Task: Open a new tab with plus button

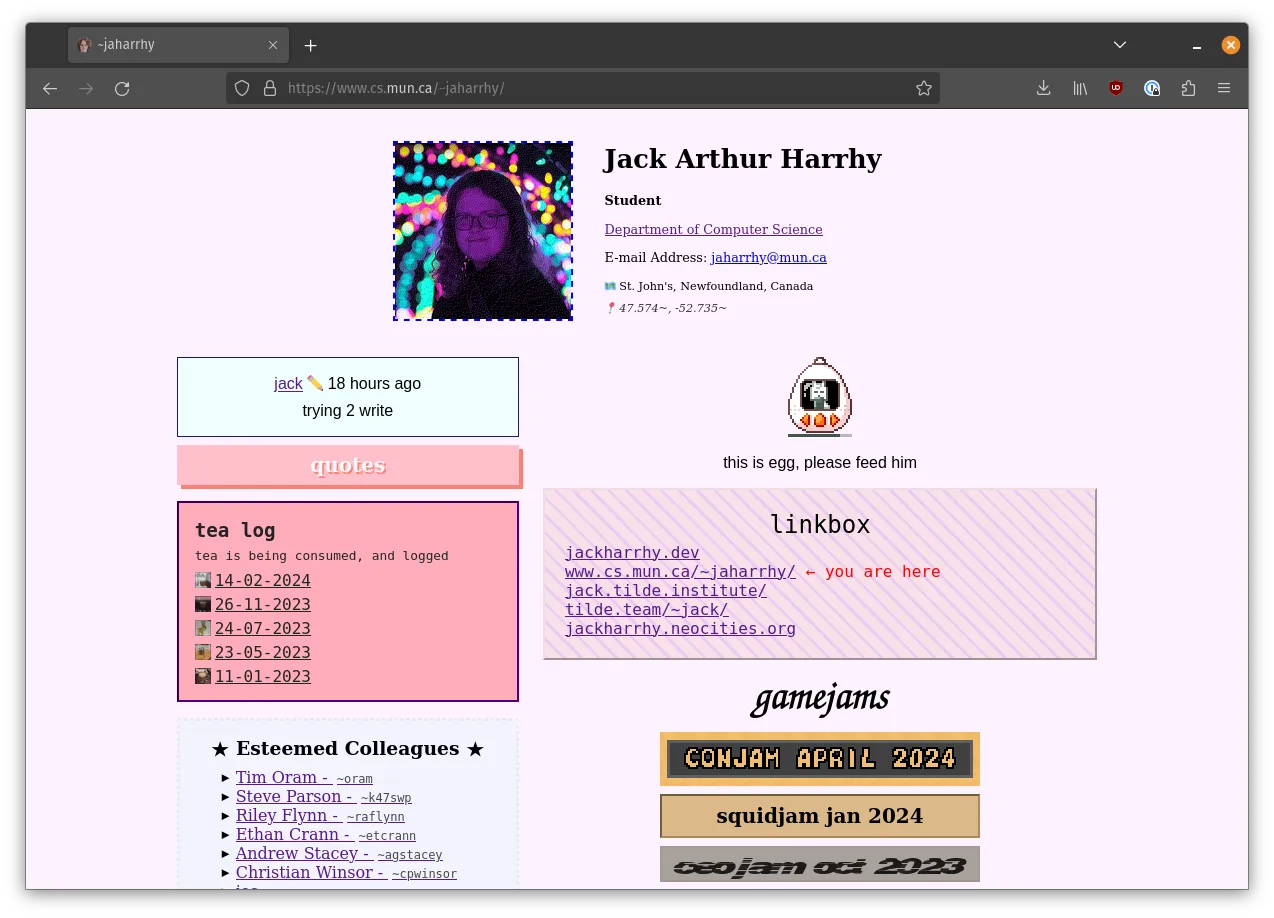Action: click(x=311, y=46)
